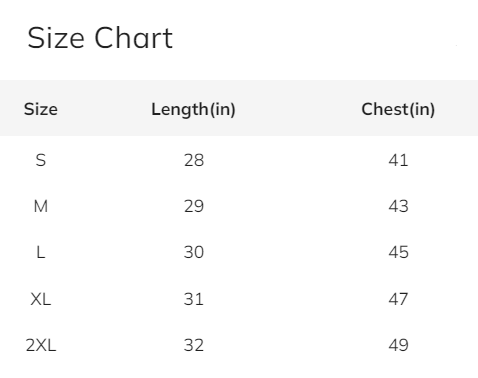
Task: Click the Size Chart heading
Action: tap(100, 38)
